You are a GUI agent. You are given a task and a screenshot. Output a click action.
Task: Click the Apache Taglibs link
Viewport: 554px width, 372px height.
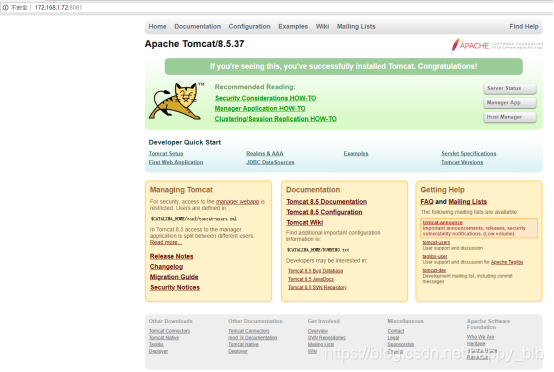pyautogui.click(x=507, y=262)
